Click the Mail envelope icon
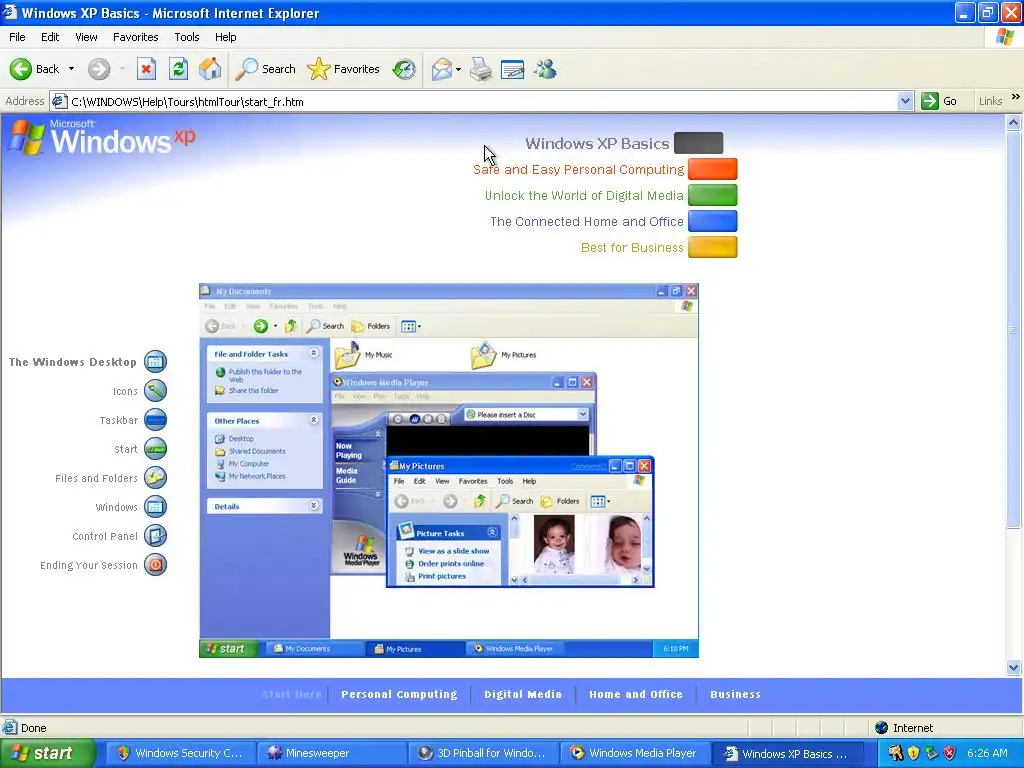 (442, 69)
